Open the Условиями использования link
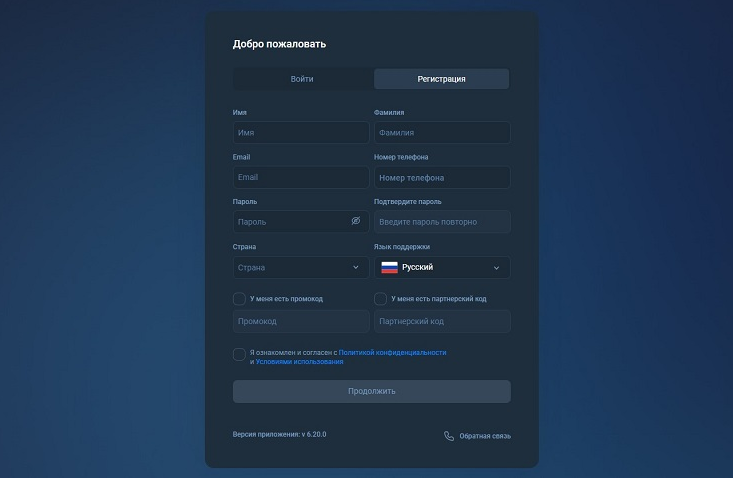Screen dimensions: 733x478 tap(299, 362)
